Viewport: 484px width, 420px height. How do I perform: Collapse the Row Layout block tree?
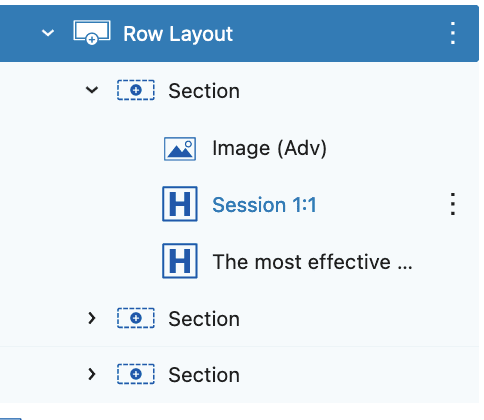pos(48,33)
